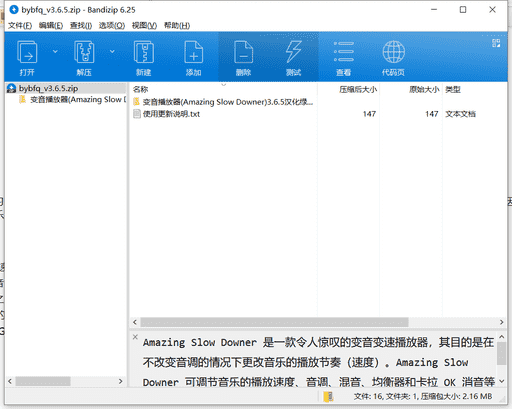The height and width of the screenshot is (409, 512).
Task: Click the file list horizontal scrollbar thumb
Action: point(274,322)
